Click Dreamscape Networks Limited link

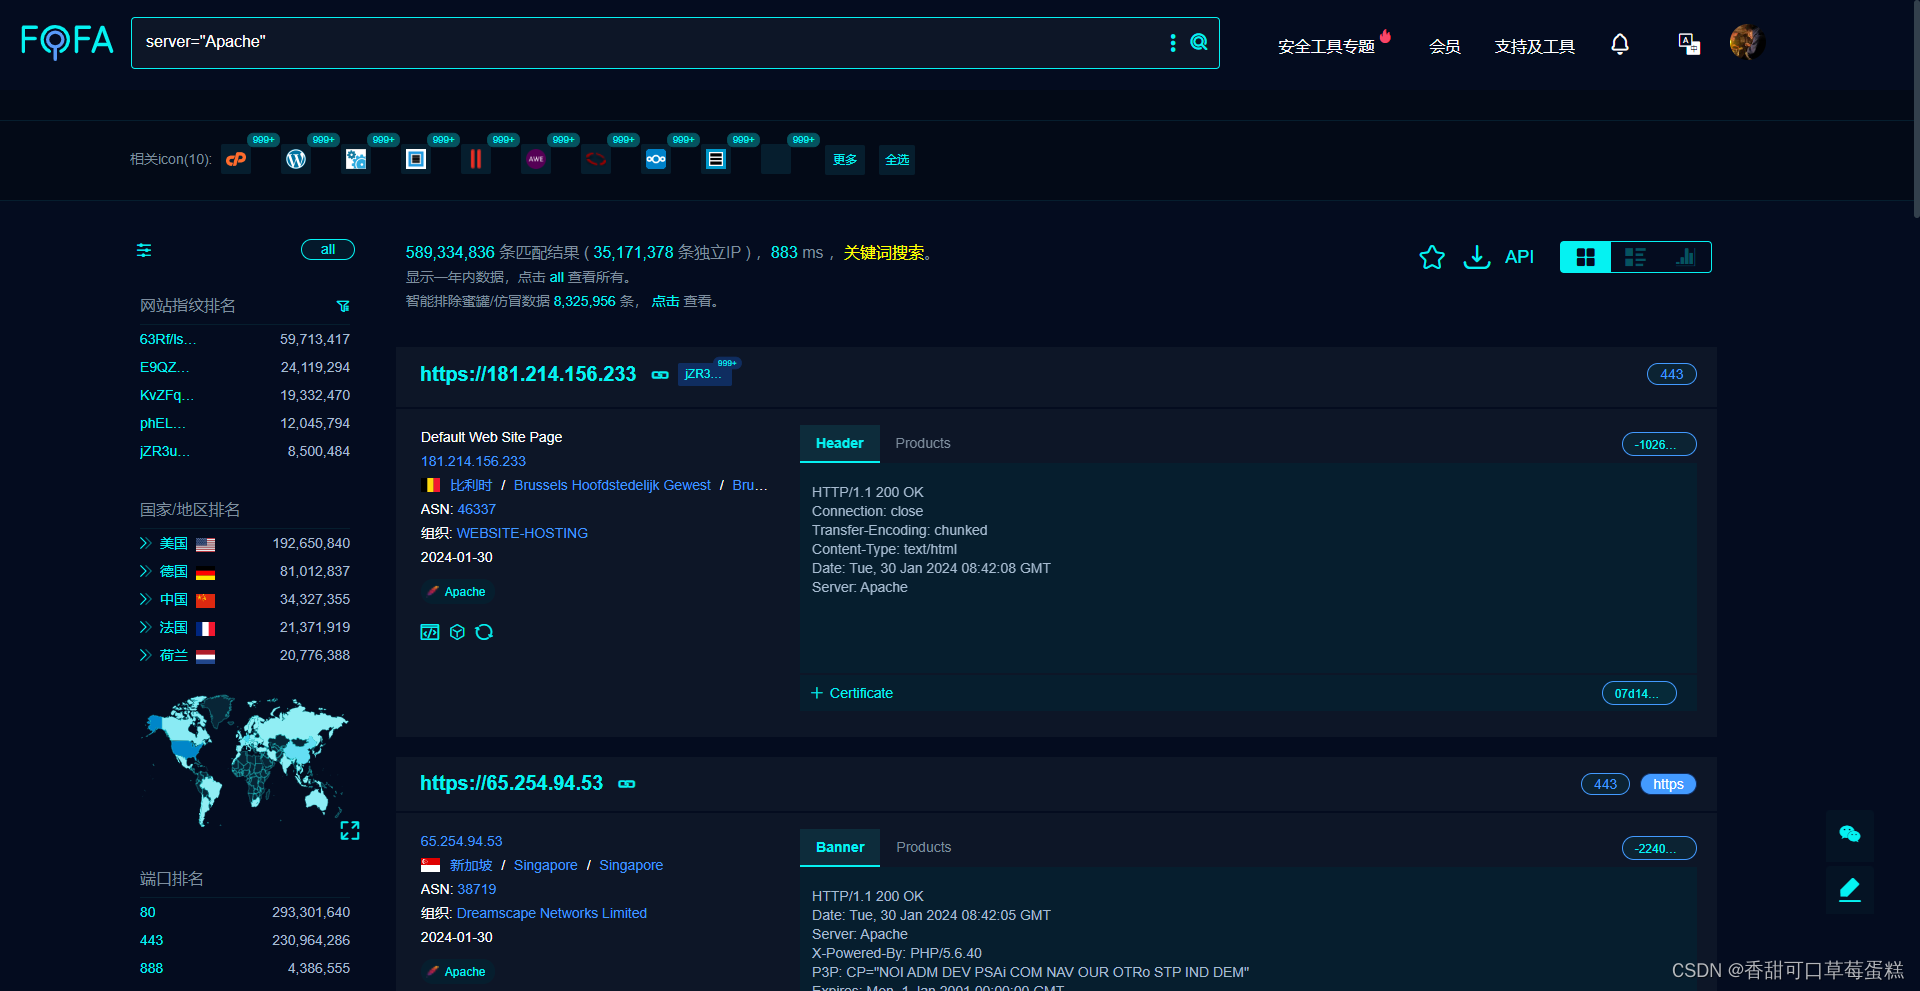coord(552,913)
